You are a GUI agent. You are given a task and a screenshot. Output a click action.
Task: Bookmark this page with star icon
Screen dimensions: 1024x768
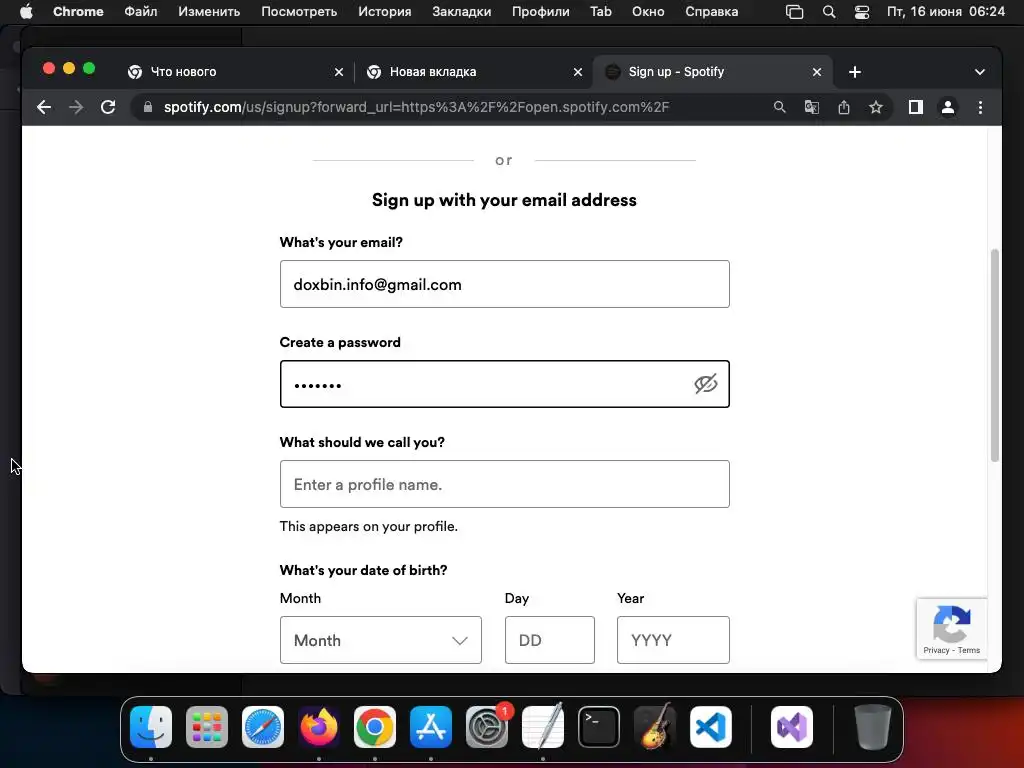pyautogui.click(x=876, y=107)
